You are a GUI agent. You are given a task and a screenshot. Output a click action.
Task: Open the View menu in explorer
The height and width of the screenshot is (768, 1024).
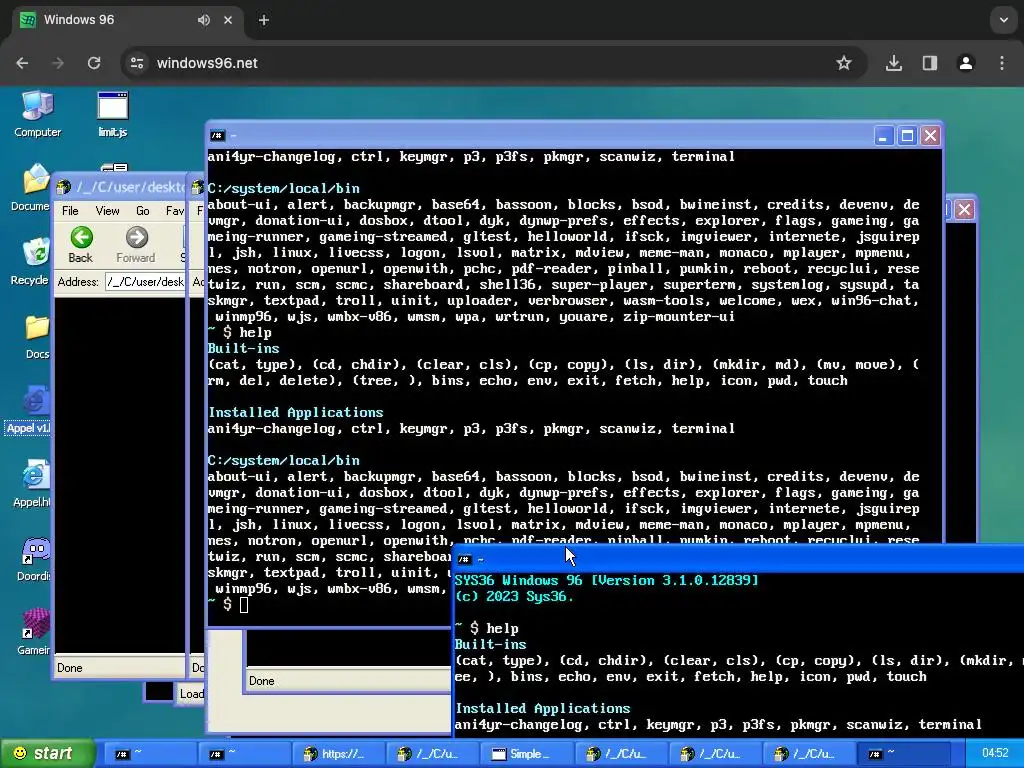click(107, 211)
